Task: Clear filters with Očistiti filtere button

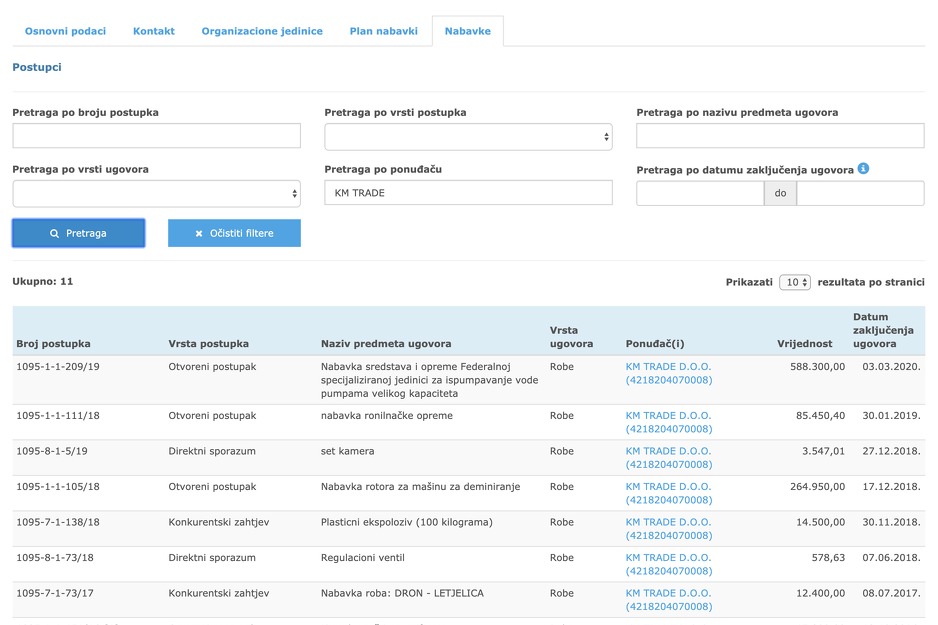Action: tap(234, 233)
